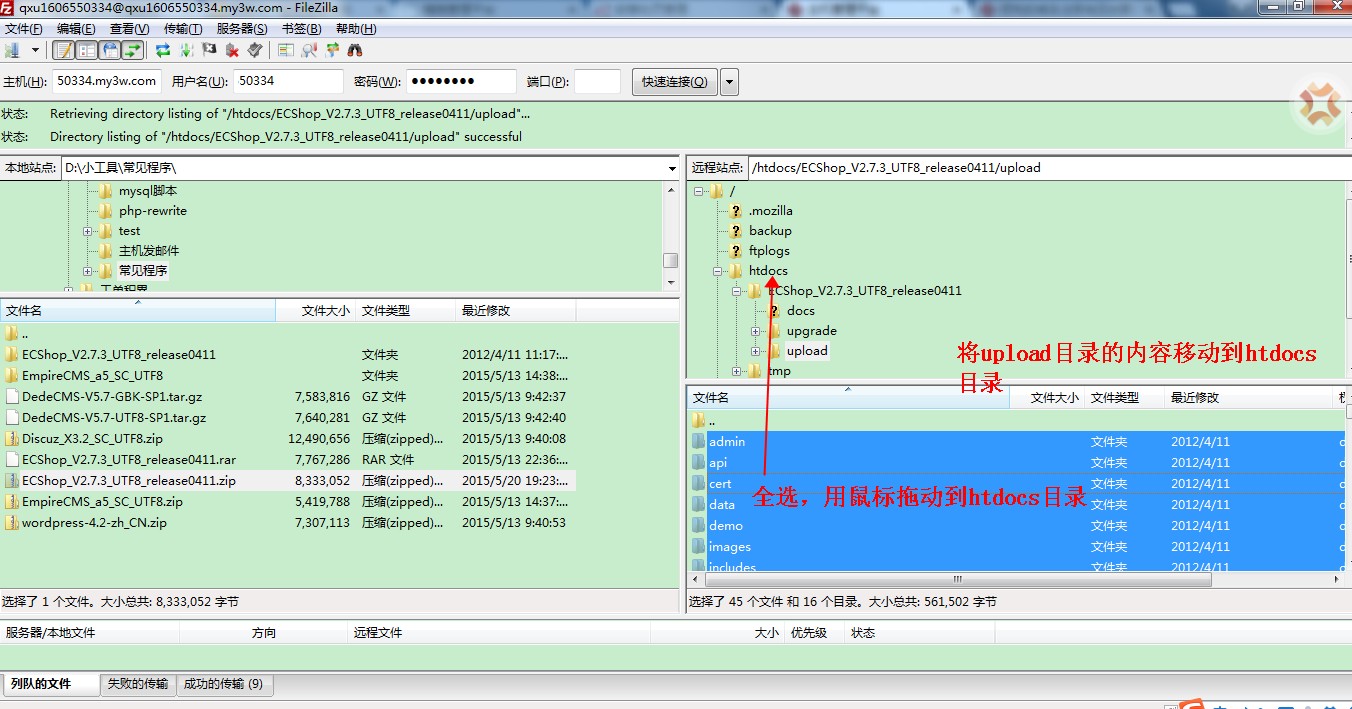
Task: Click the refresh file lists icon
Action: 162,50
